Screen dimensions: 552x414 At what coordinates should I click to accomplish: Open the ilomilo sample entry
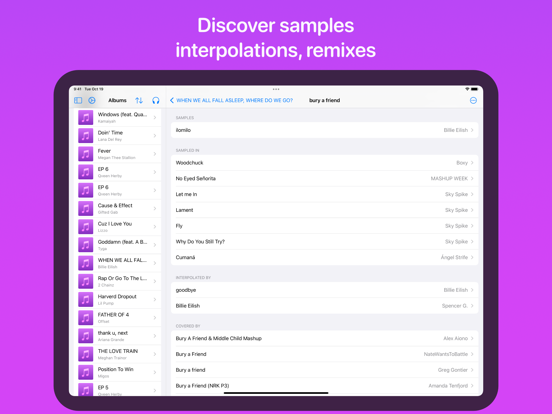coord(324,130)
